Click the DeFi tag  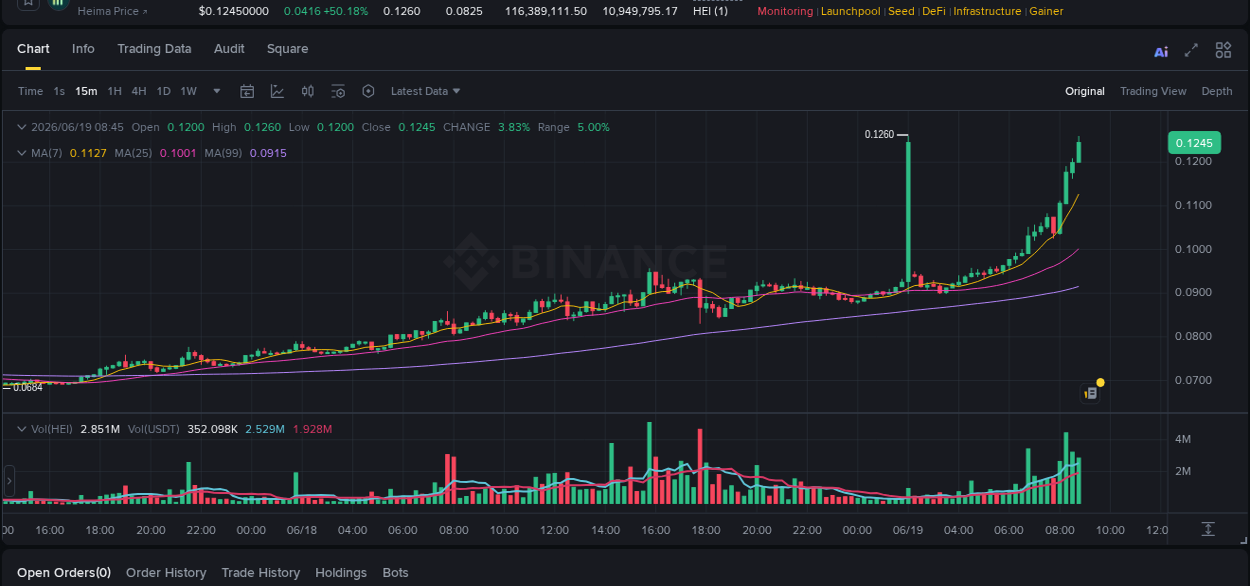(934, 11)
